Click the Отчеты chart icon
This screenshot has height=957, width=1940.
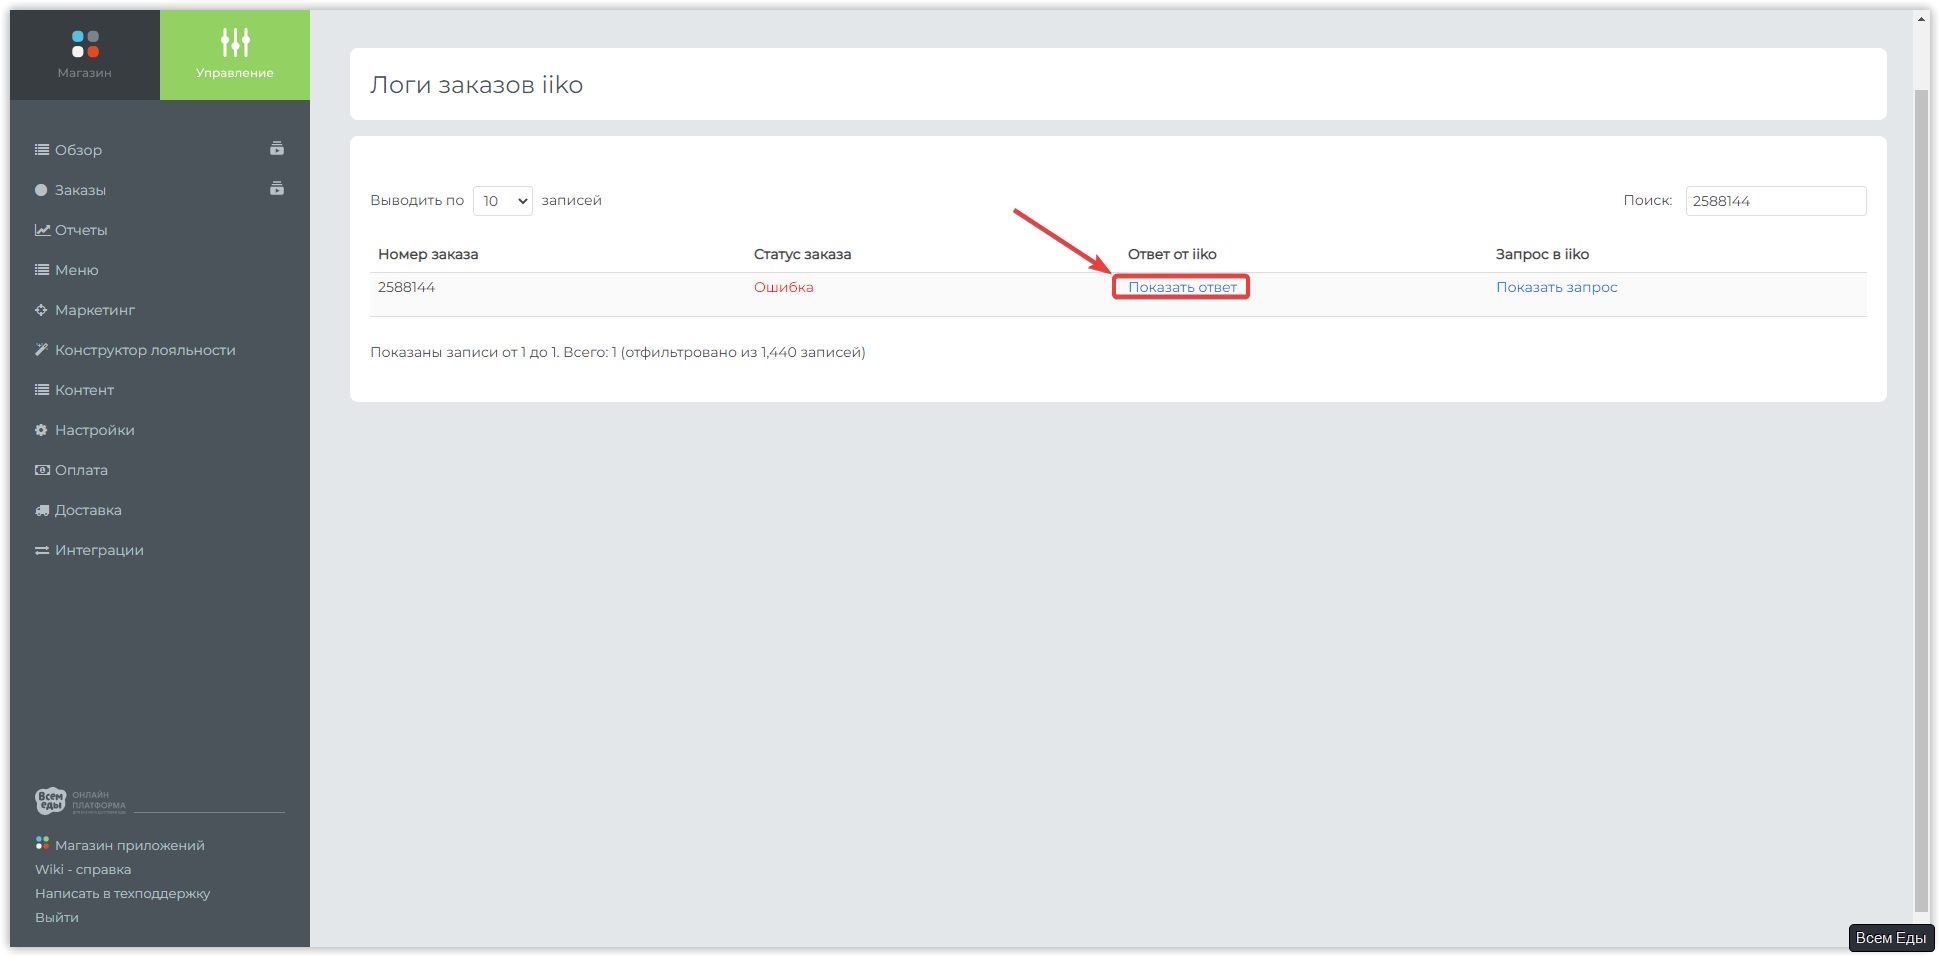coord(42,230)
